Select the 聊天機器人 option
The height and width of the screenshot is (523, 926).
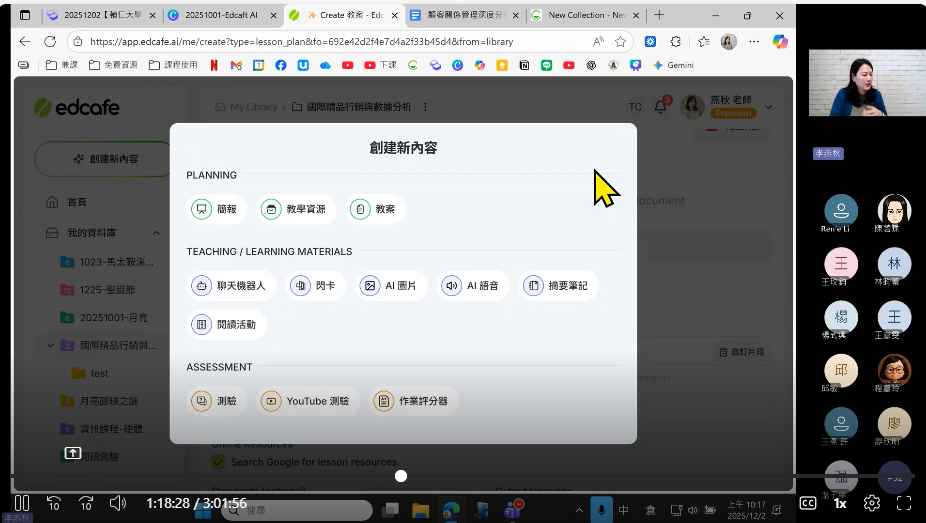pos(231,286)
